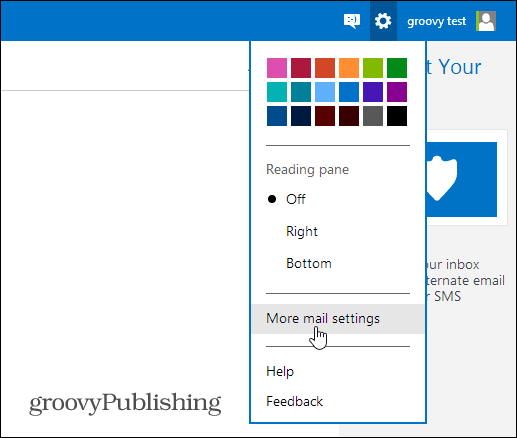Apply the lime green color swatch
Image resolution: width=517 pixels, height=438 pixels.
(373, 68)
